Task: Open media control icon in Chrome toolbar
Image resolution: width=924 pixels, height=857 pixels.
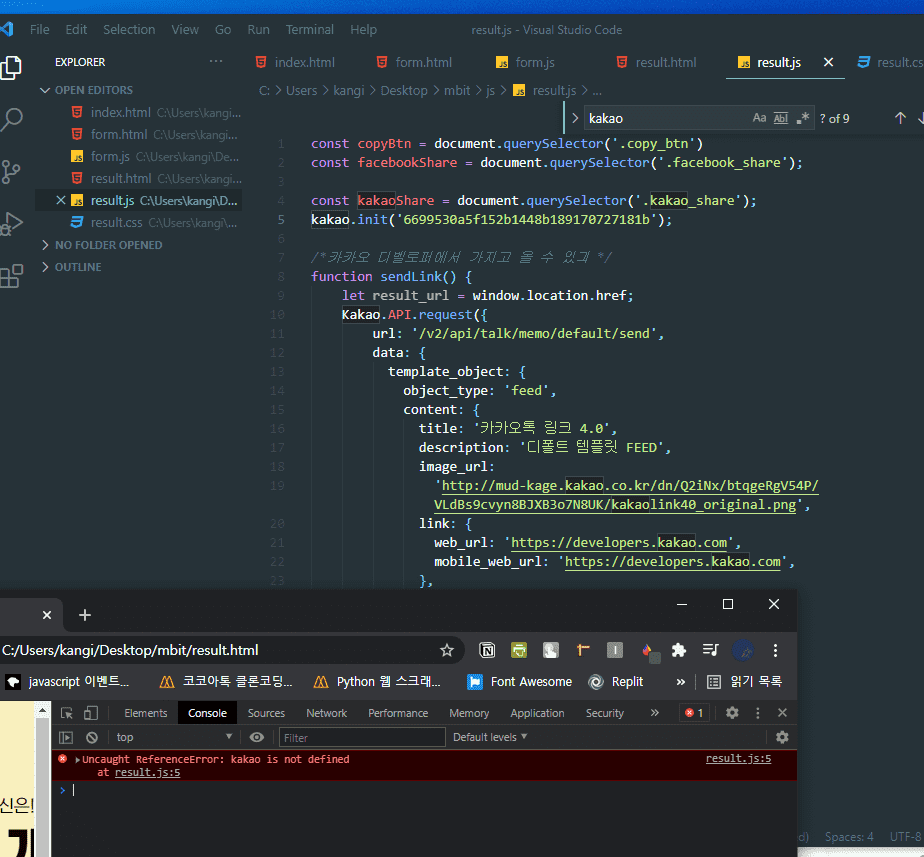Action: point(711,650)
